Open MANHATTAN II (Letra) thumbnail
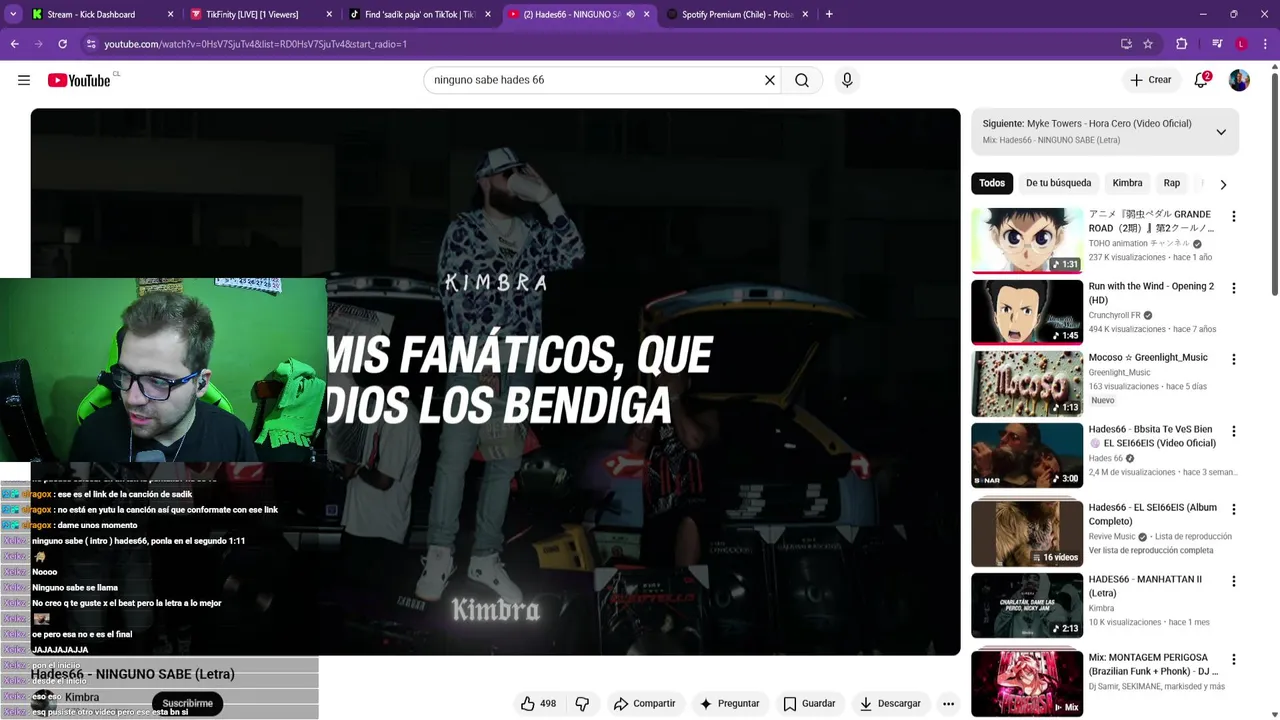The height and width of the screenshot is (720, 1280). coord(1027,605)
